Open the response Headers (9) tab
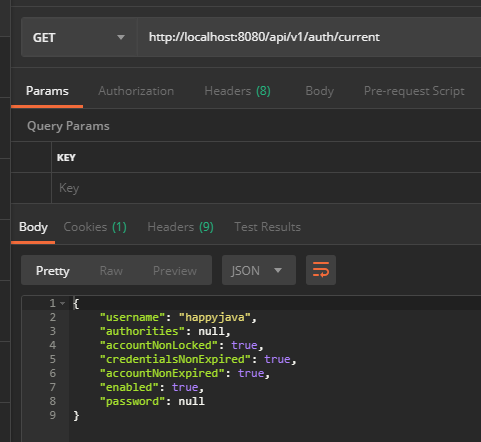Image resolution: width=481 pixels, height=442 pixels. [180, 227]
